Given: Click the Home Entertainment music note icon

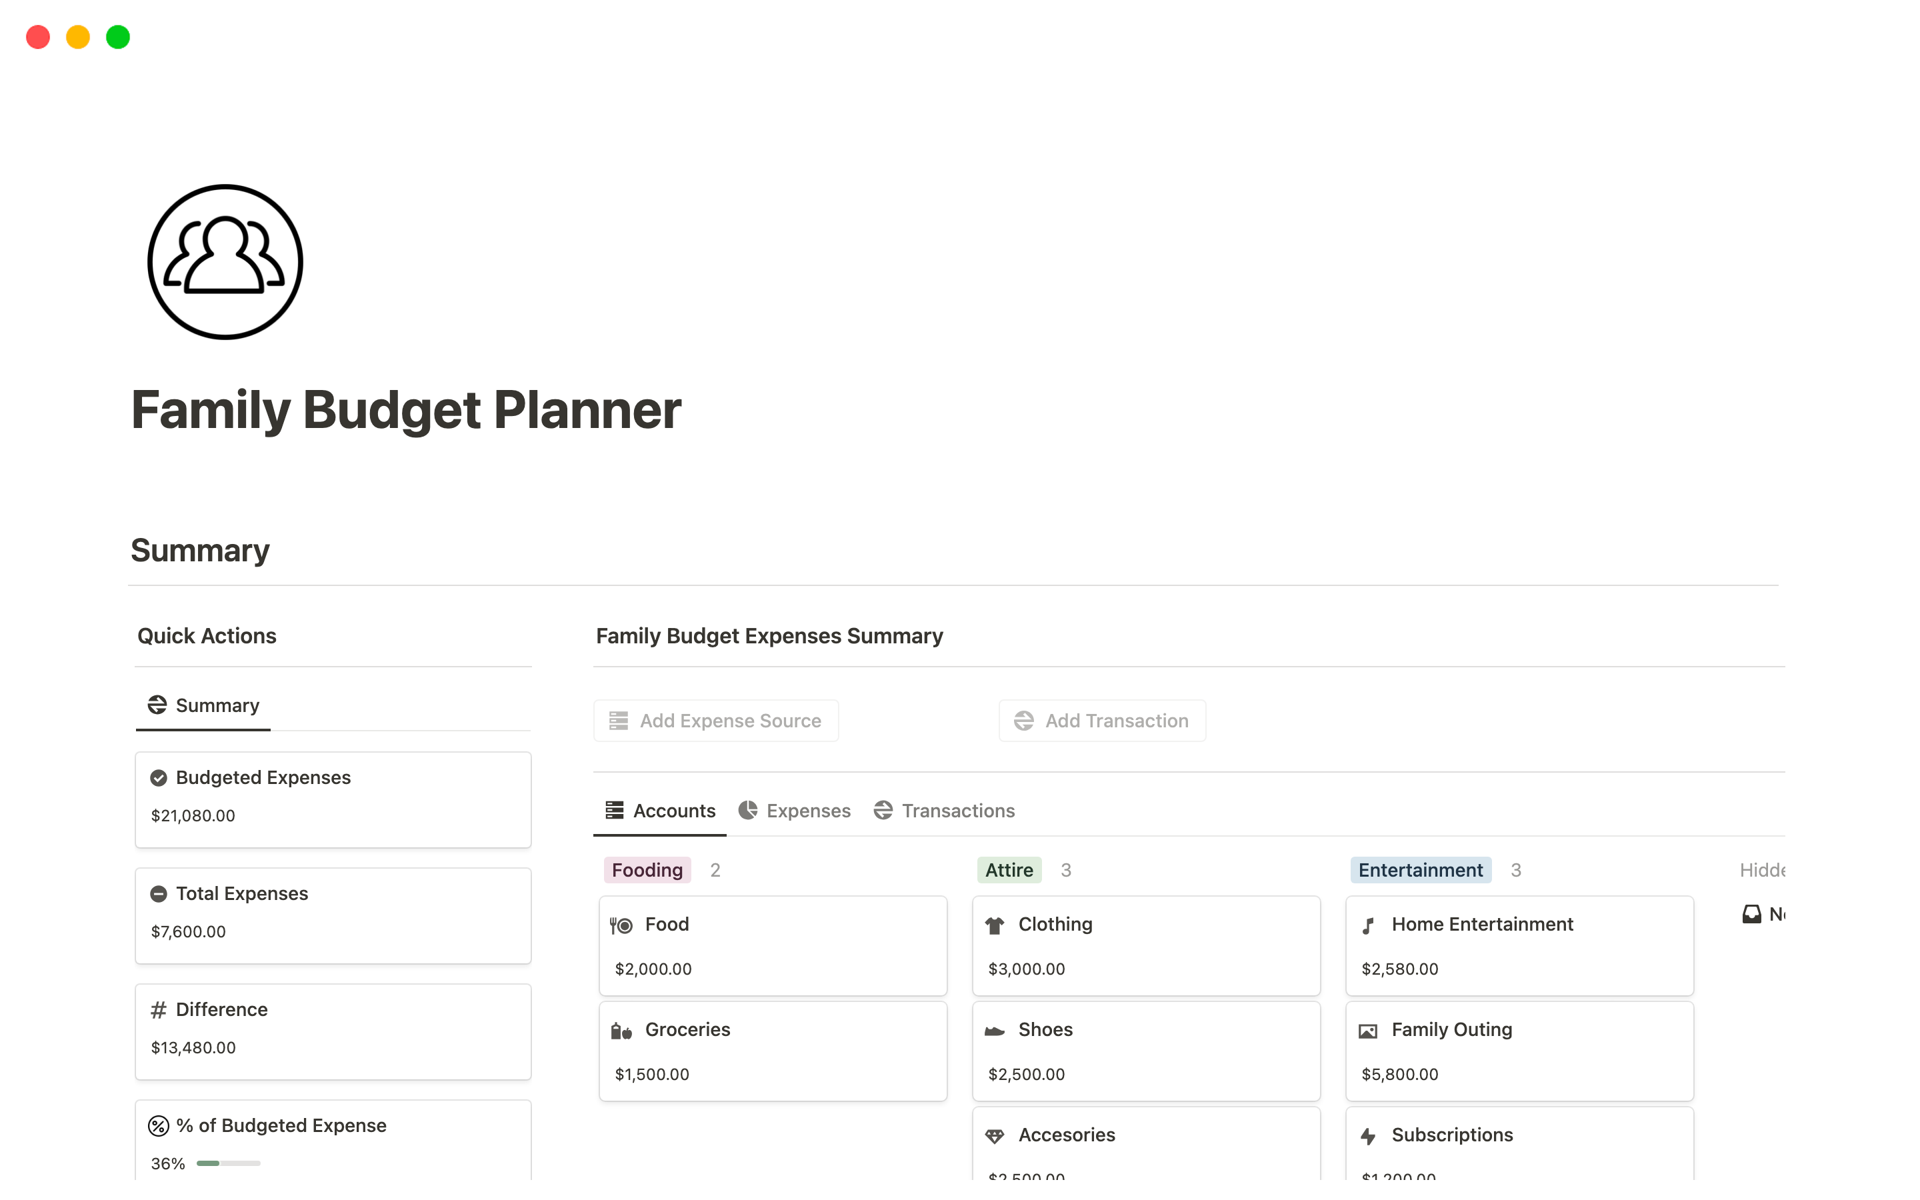Looking at the screenshot, I should pos(1368,926).
